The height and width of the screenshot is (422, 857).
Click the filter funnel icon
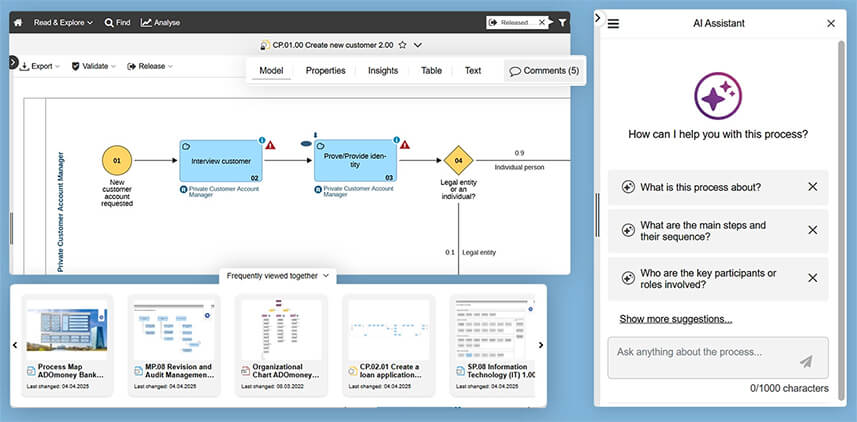(x=562, y=22)
